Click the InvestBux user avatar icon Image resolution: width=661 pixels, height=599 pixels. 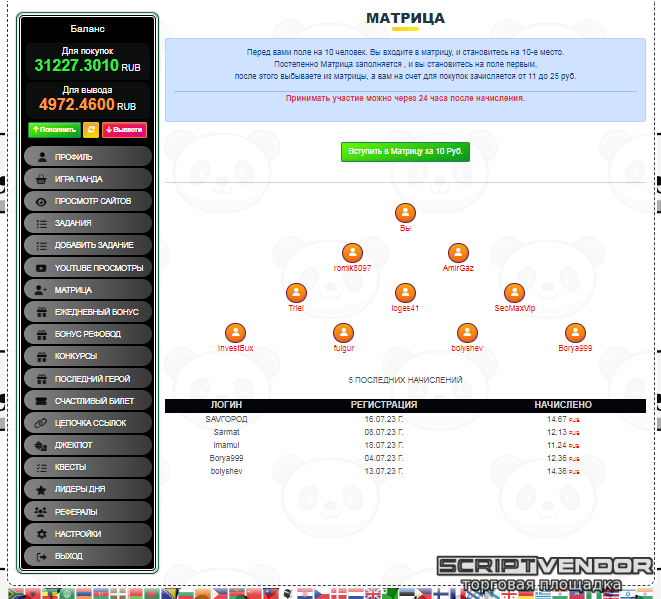pyautogui.click(x=235, y=333)
